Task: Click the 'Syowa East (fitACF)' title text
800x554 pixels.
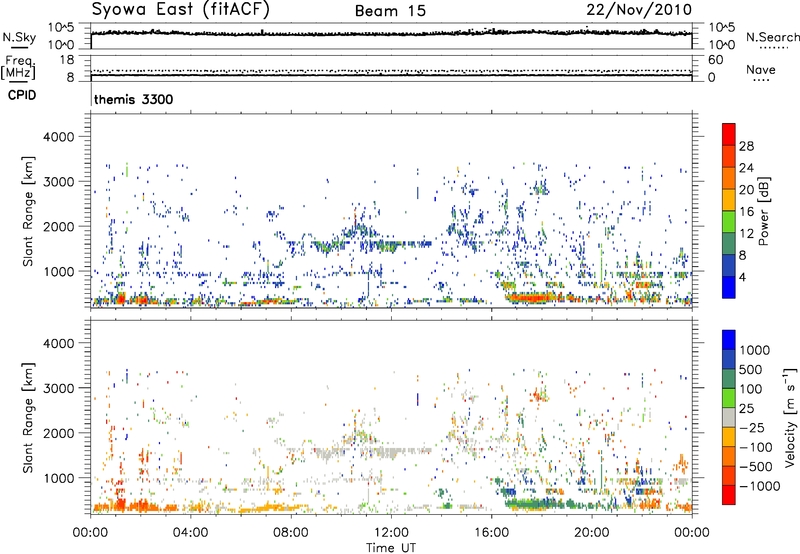Action: coord(180,9)
